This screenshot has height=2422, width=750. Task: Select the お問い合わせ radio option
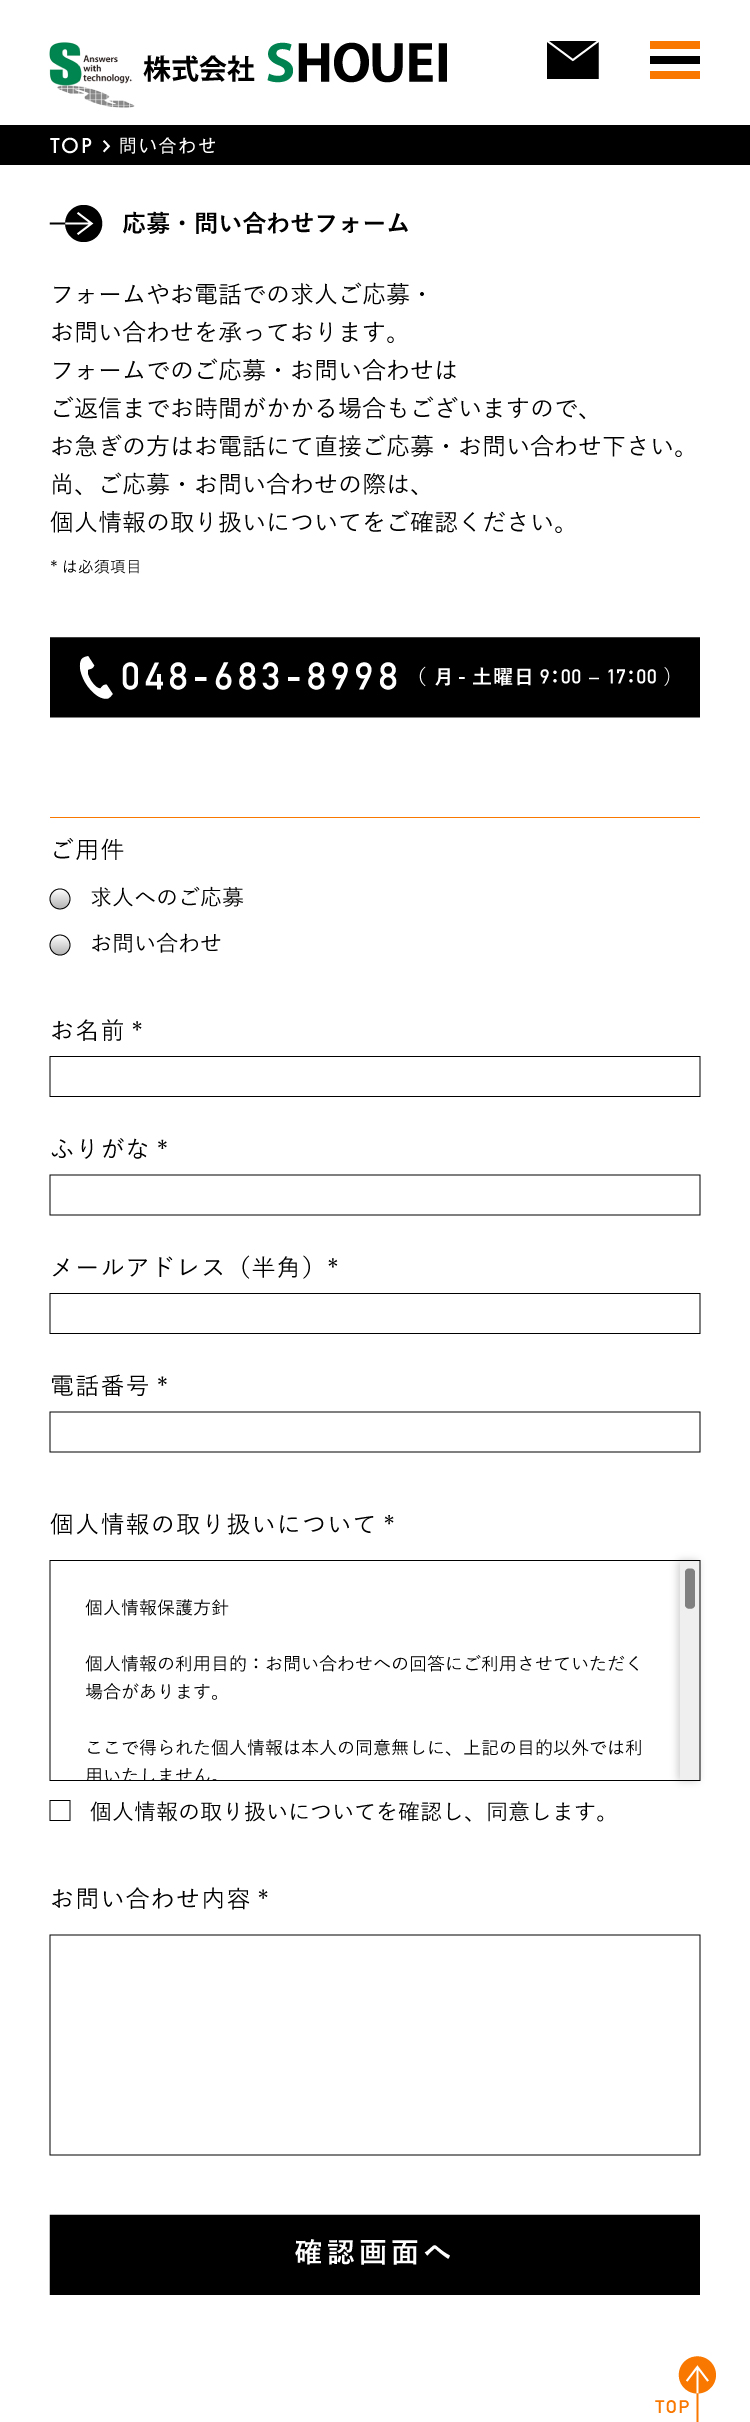click(60, 943)
